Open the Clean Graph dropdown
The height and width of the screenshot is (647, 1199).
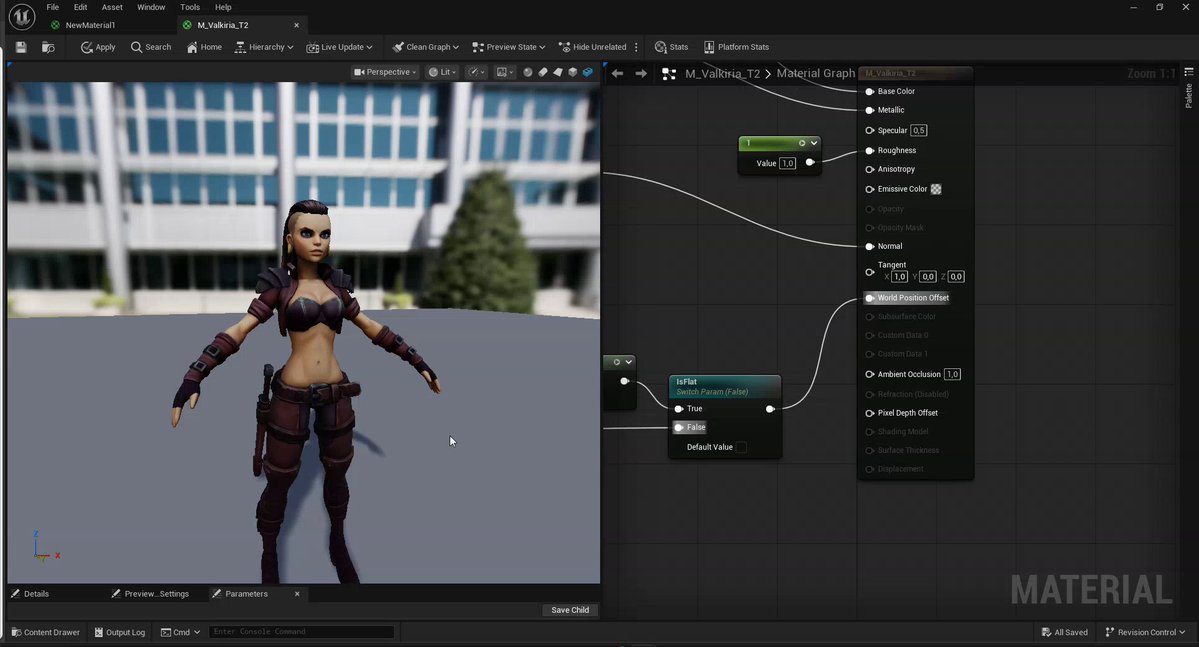(x=425, y=47)
